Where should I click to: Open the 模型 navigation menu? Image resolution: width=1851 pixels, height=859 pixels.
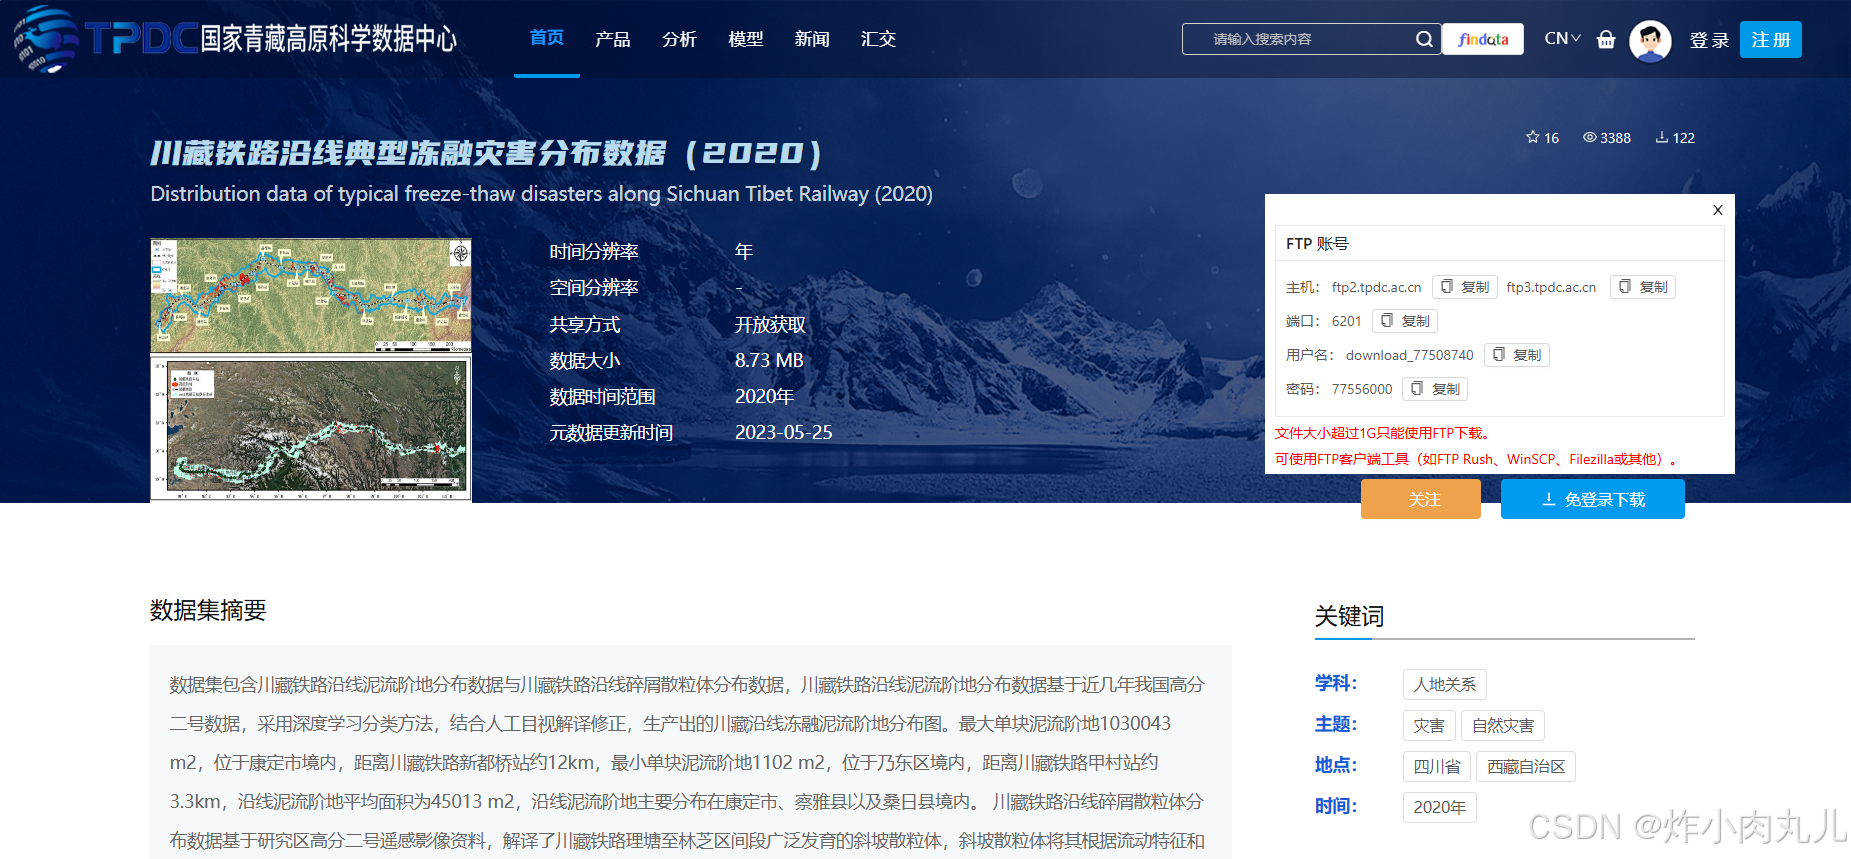[x=746, y=39]
